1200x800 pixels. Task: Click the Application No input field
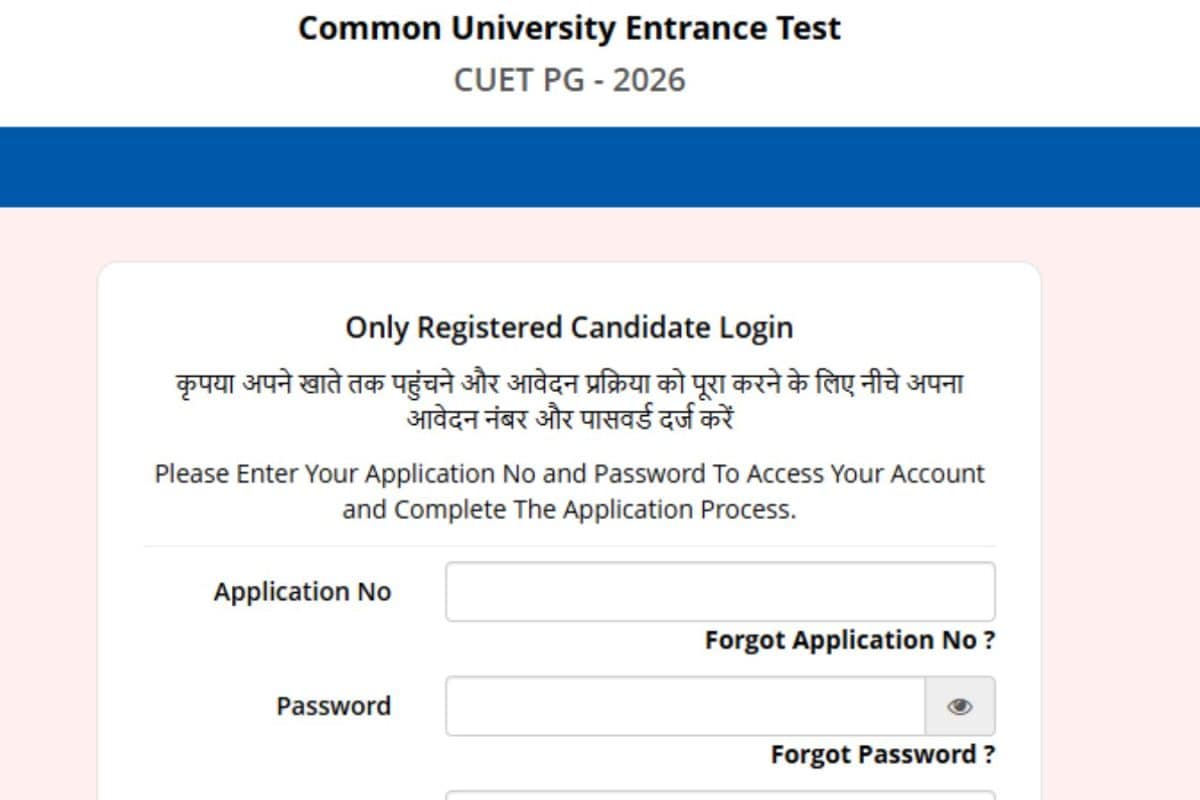pos(719,592)
